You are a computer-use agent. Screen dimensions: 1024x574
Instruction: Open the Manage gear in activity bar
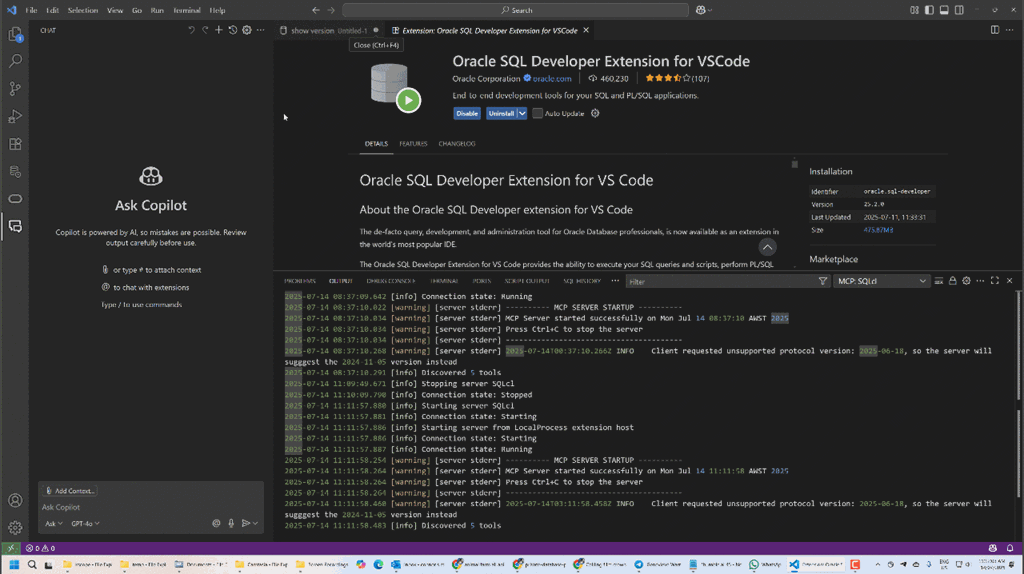[15, 527]
